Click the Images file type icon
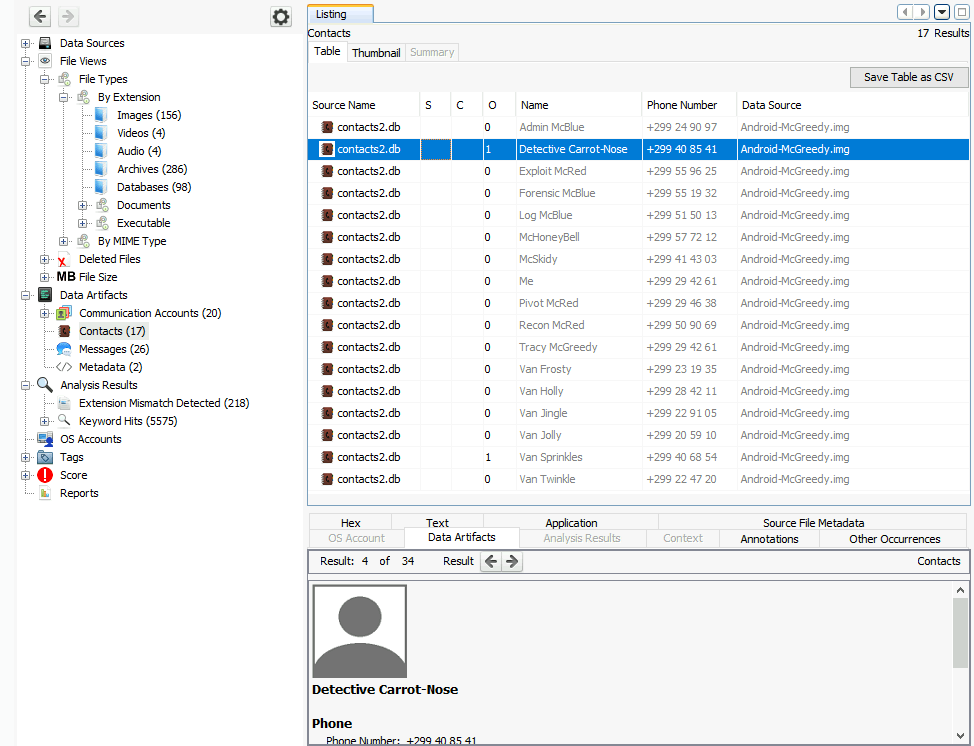 101,115
